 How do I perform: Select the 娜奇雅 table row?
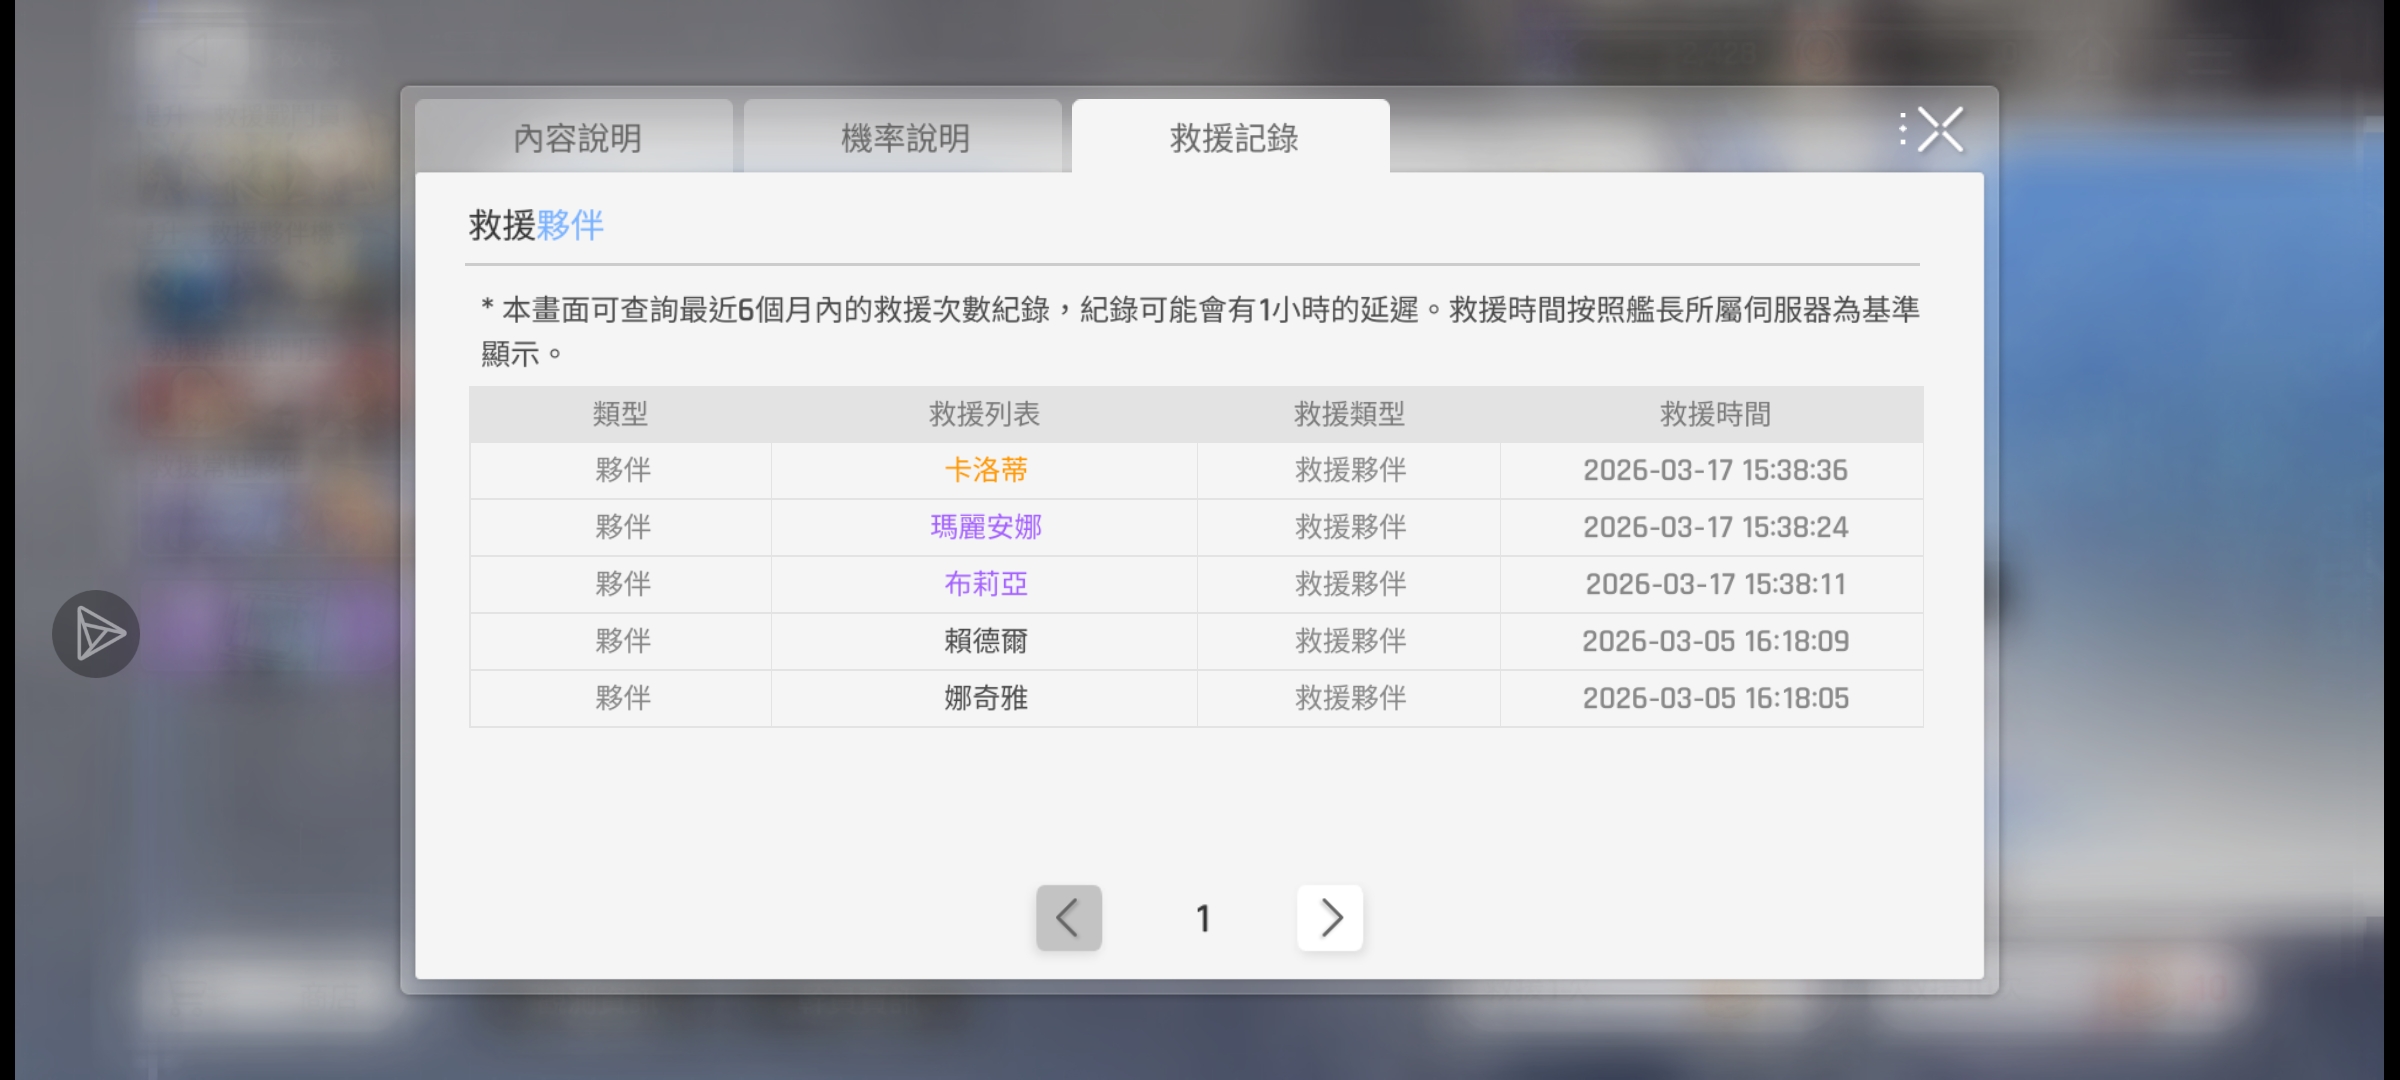986,698
